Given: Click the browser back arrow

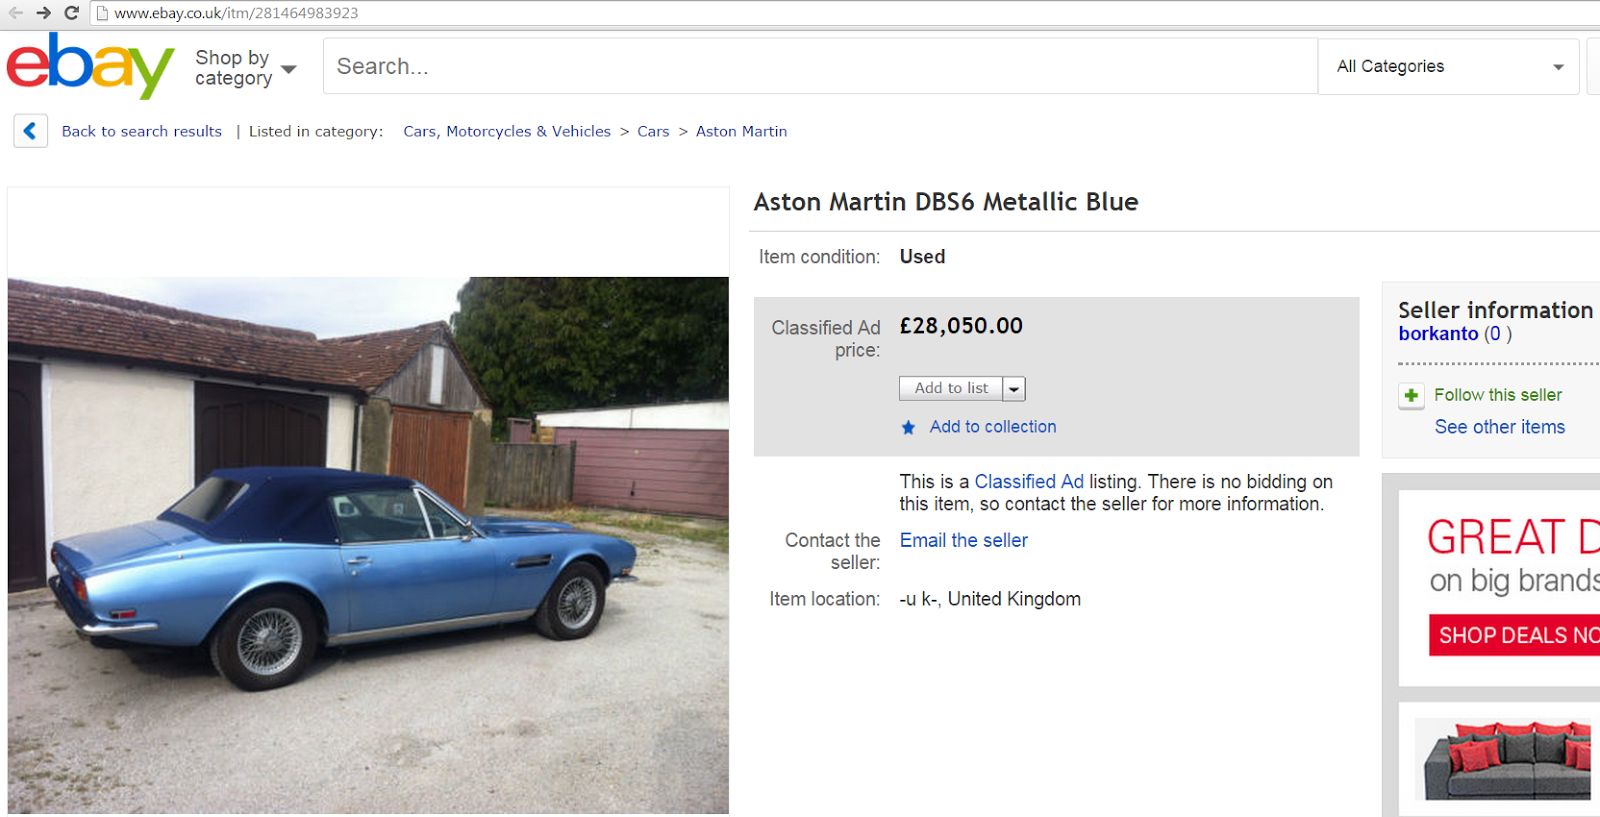Looking at the screenshot, I should click(x=16, y=13).
